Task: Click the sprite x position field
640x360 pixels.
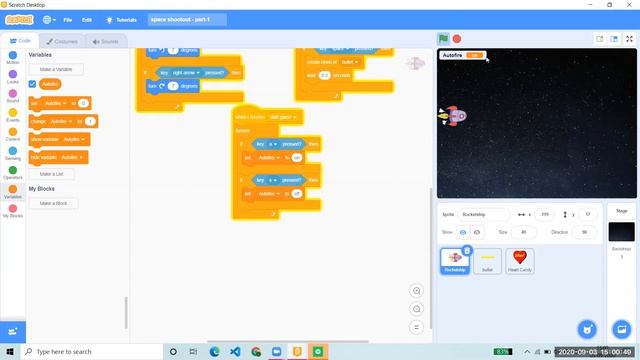Action: [544, 214]
